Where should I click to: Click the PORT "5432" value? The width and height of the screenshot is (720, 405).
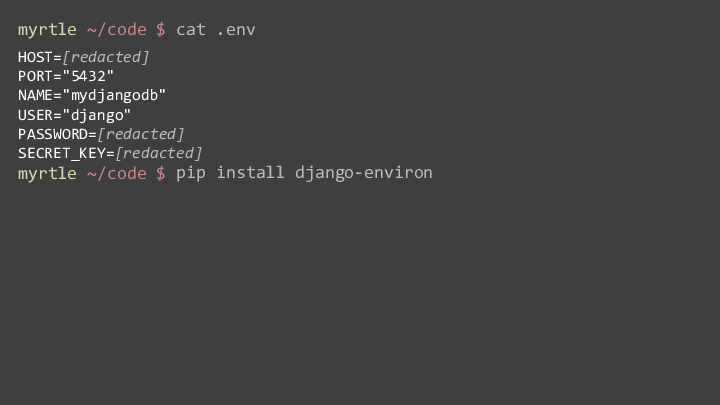tap(88, 76)
